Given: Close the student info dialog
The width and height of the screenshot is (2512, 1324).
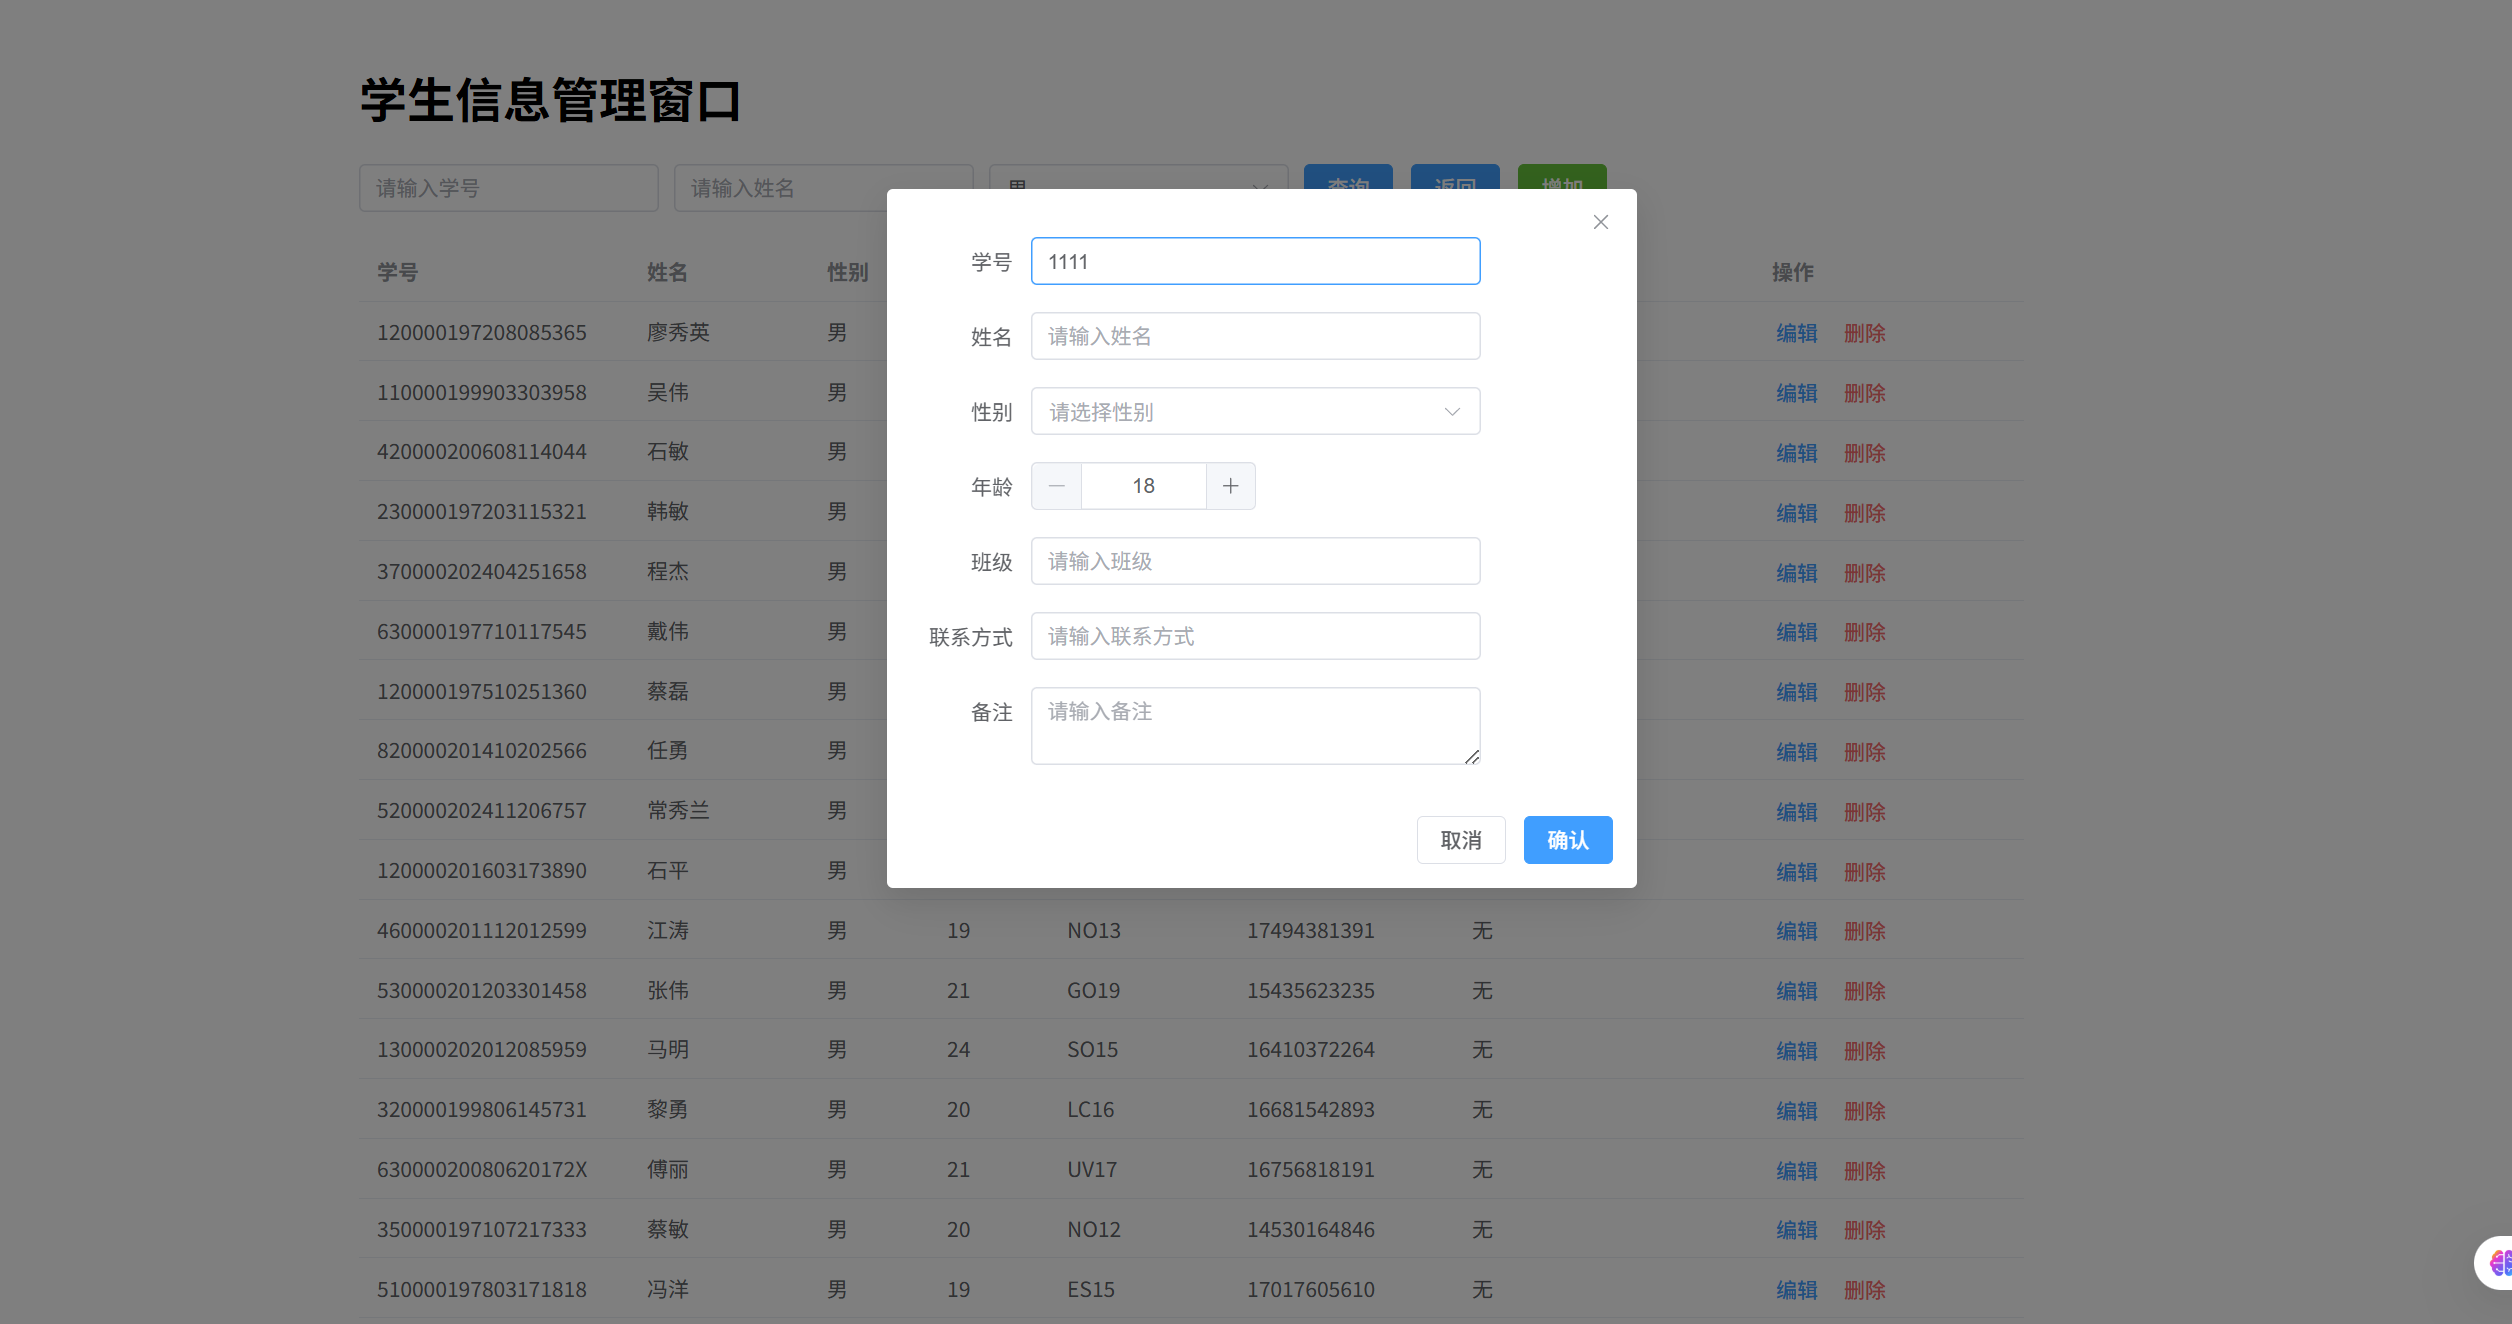Looking at the screenshot, I should coord(1600,221).
